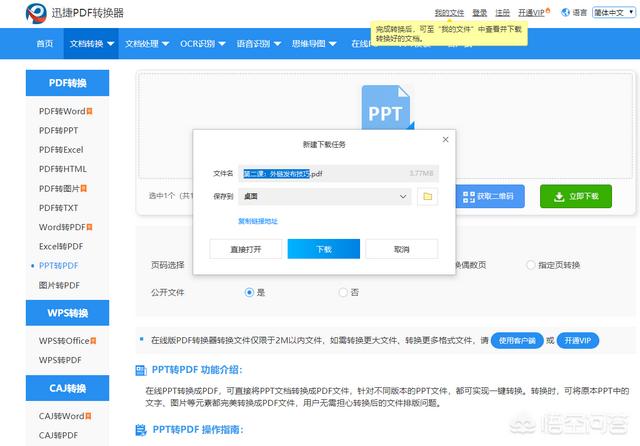This screenshot has width=640, height=446.
Task: Open PDF转HTML in sidebar
Action: [63, 169]
